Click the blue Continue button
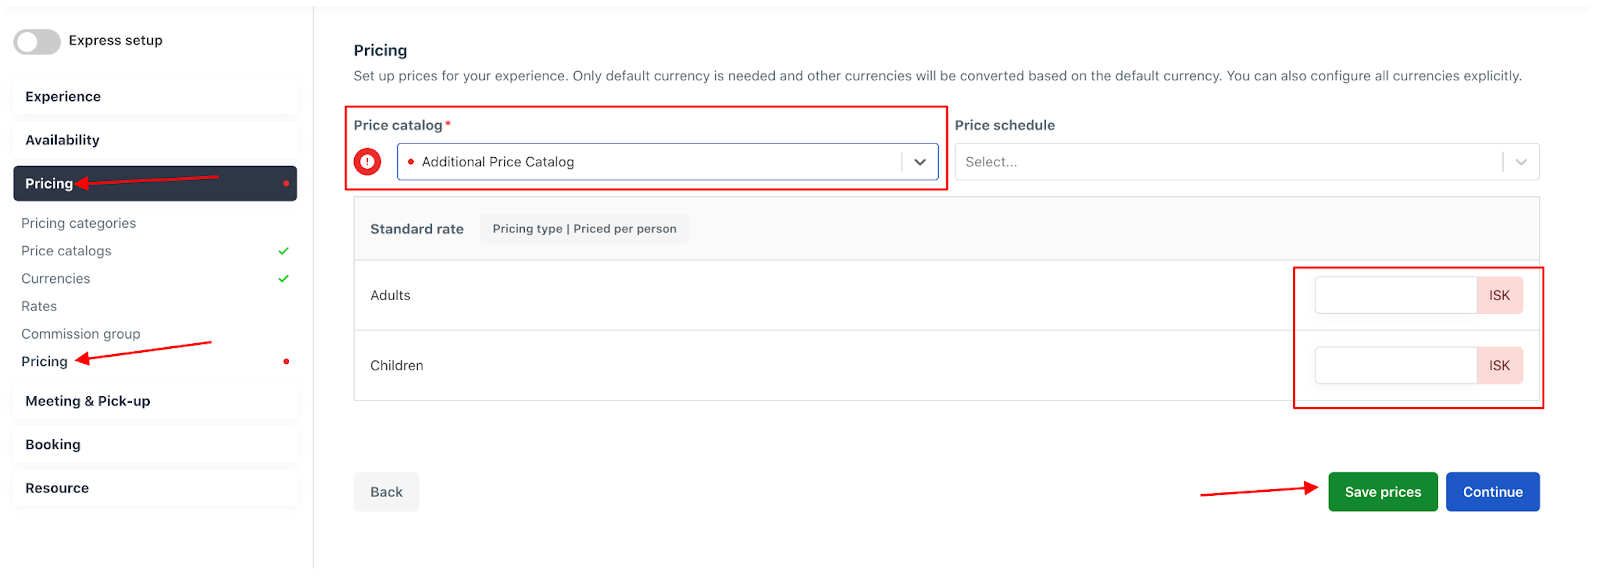 (1493, 492)
